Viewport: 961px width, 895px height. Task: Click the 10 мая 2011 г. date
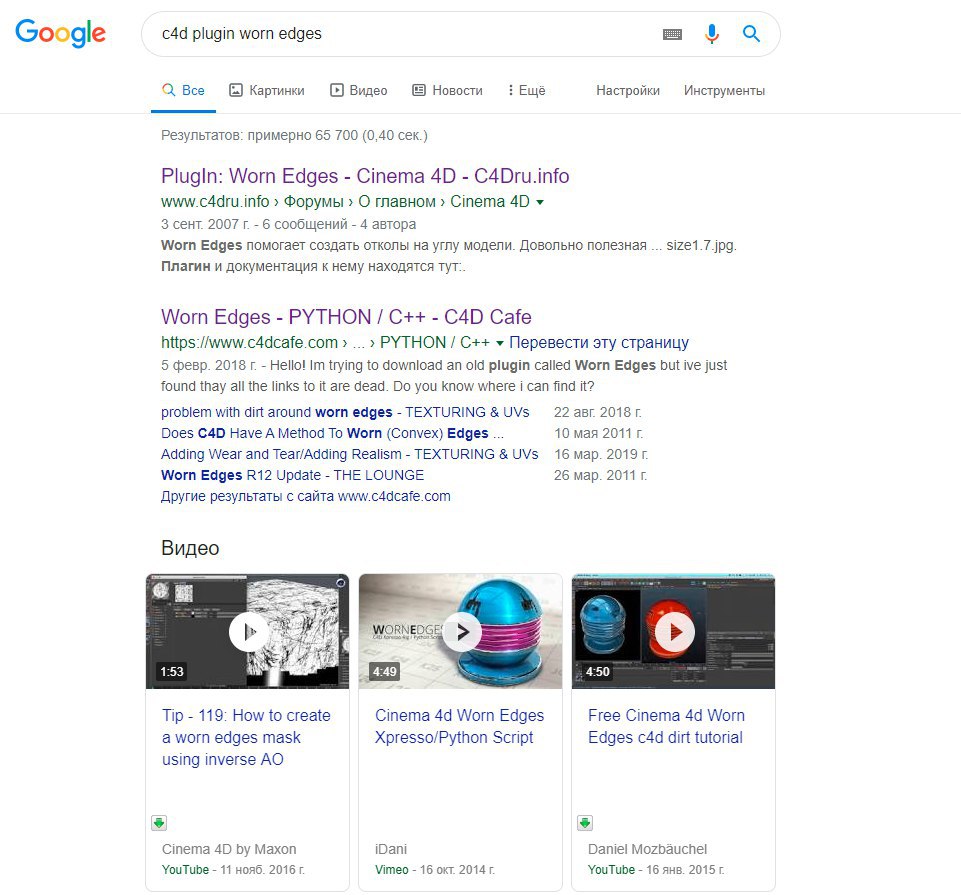click(x=599, y=433)
